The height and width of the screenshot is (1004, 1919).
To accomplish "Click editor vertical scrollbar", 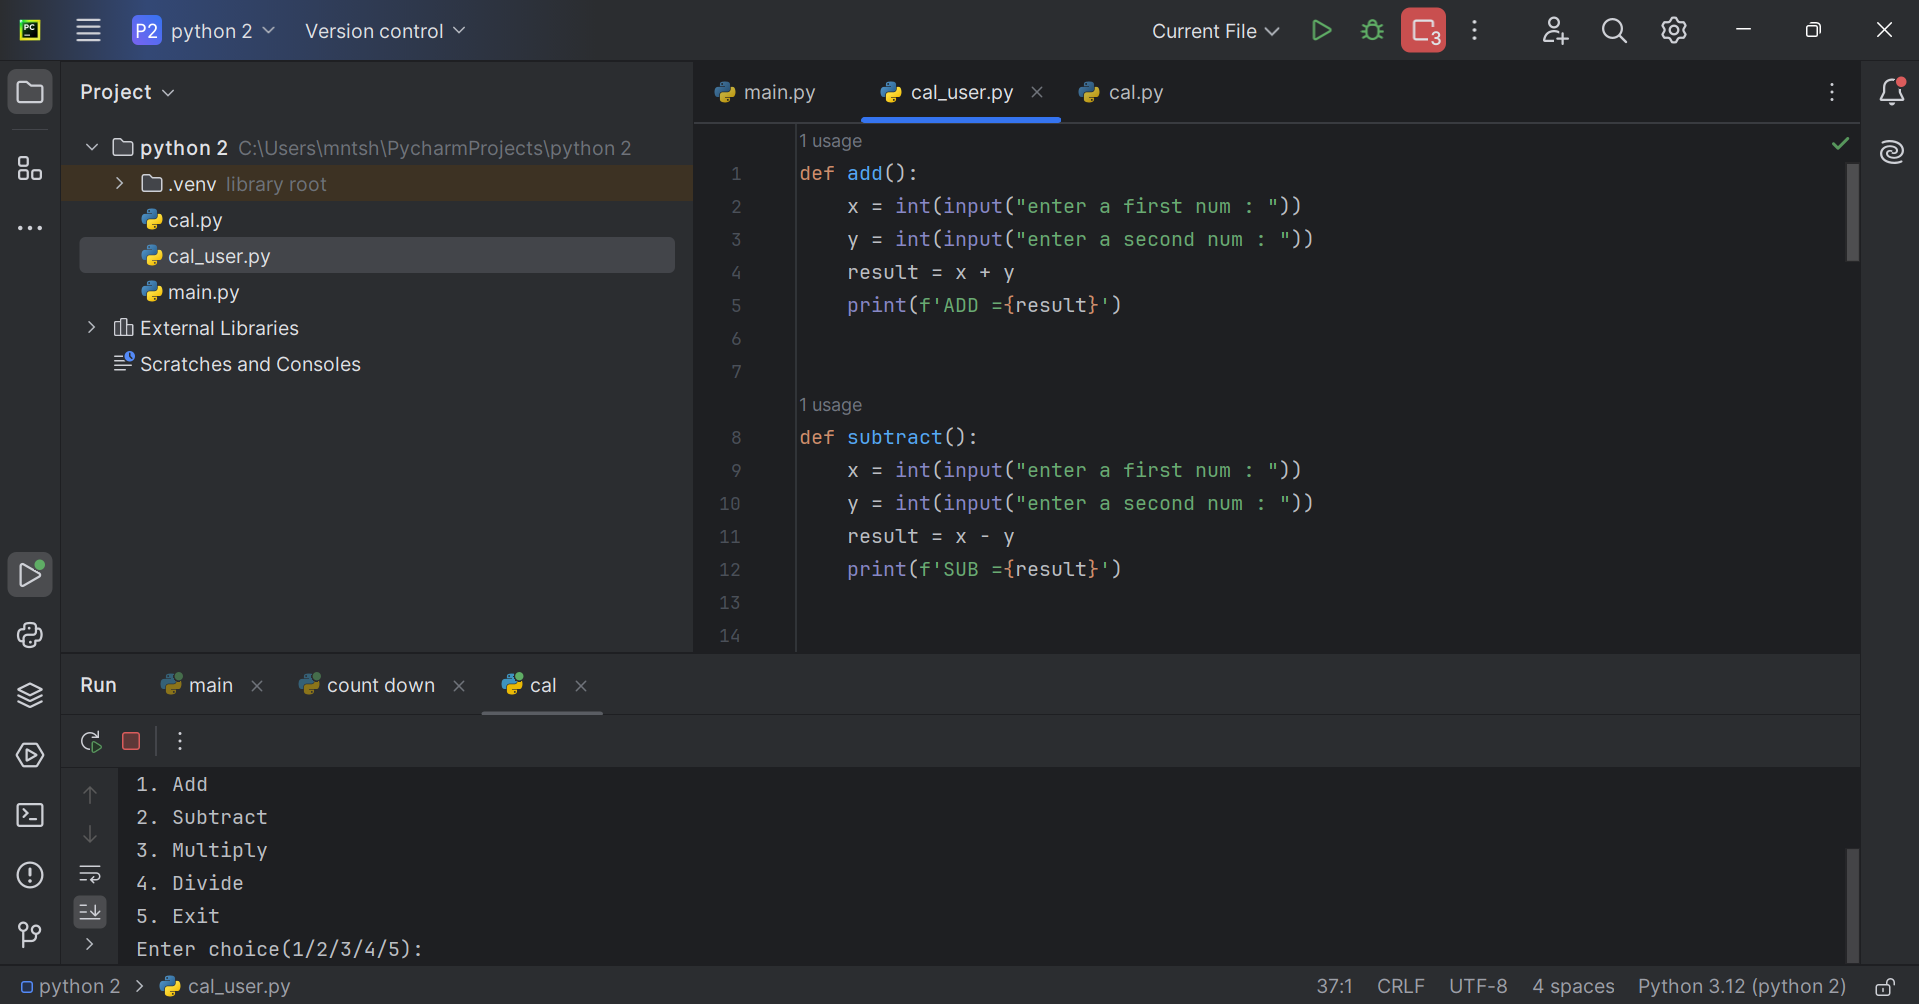I will [x=1852, y=212].
